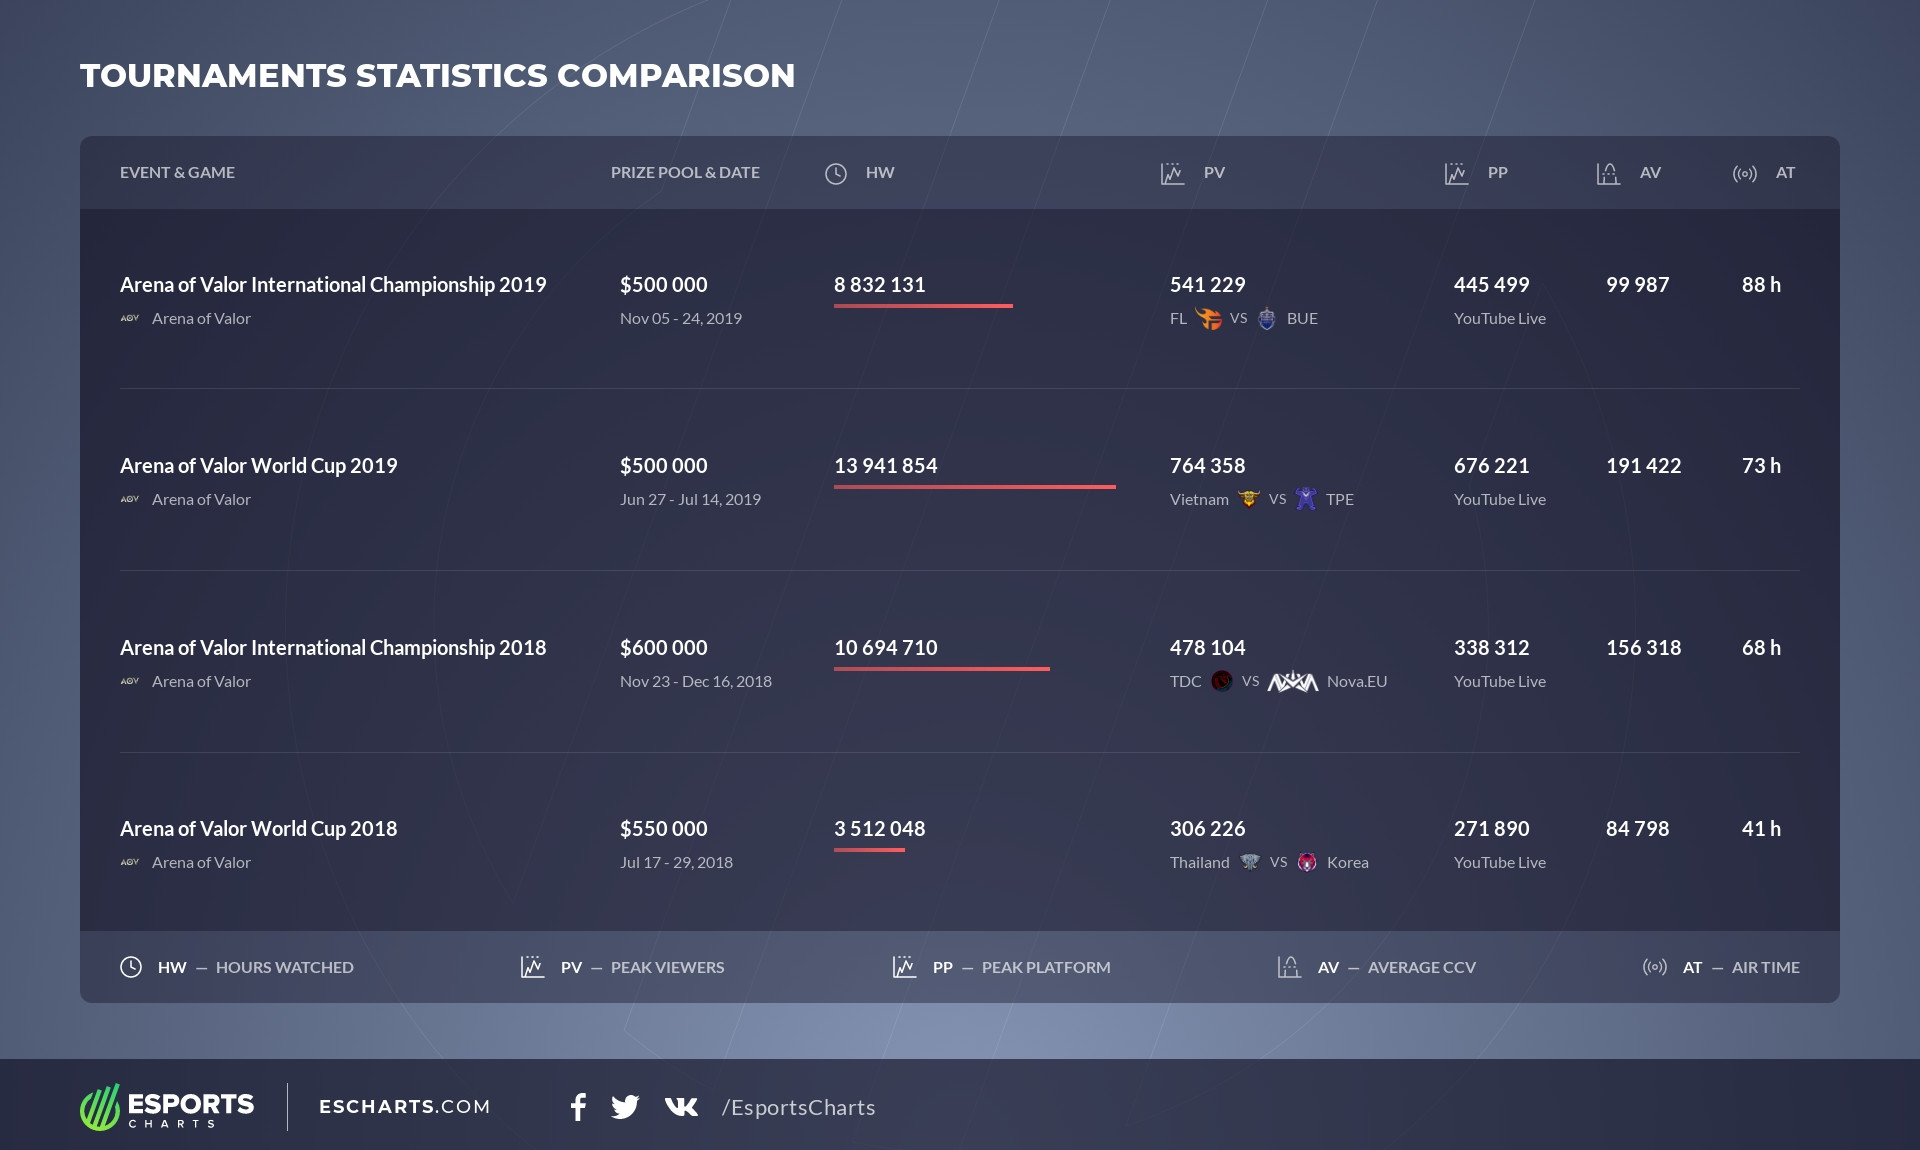This screenshot has height=1150, width=1920.
Task: Open Arena of Valor World Cup 2019 event
Action: pyautogui.click(x=258, y=466)
